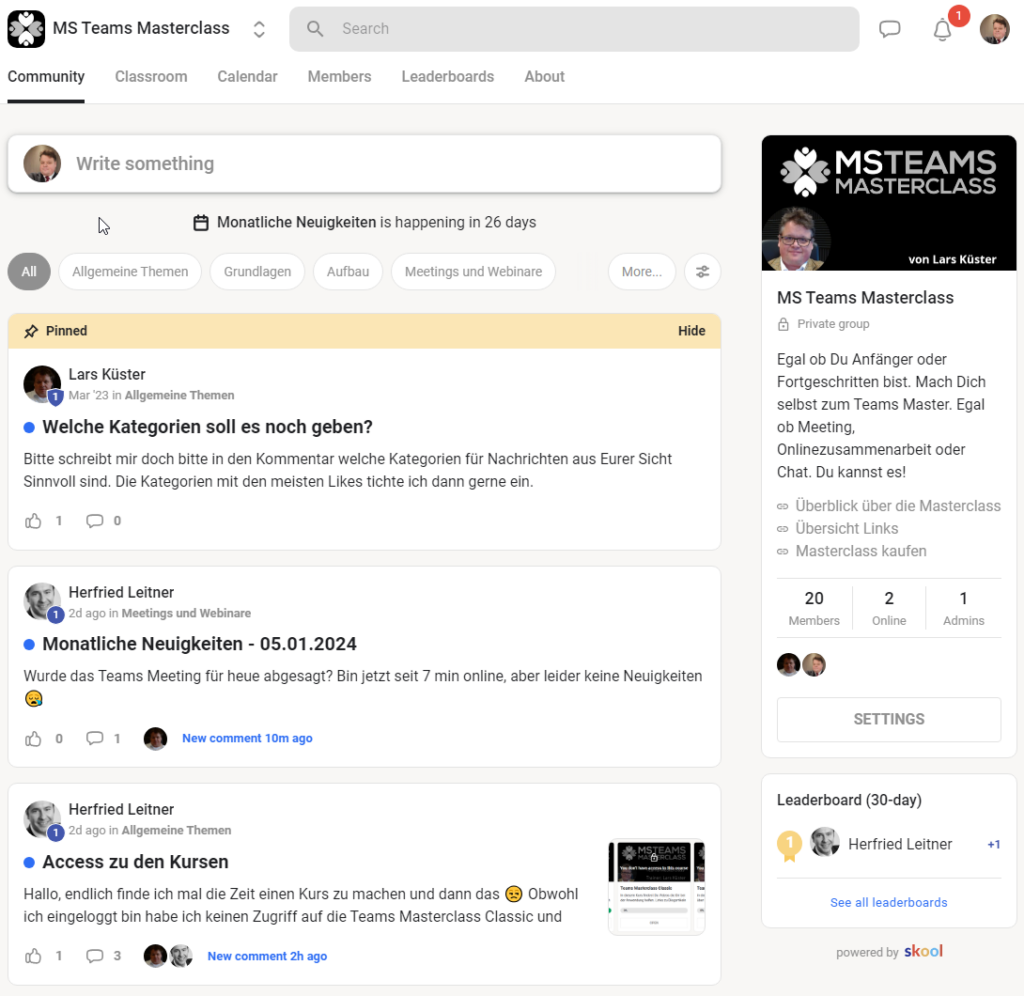Click the first online member avatar in sidebar
The image size is (1024, 996).
click(789, 665)
